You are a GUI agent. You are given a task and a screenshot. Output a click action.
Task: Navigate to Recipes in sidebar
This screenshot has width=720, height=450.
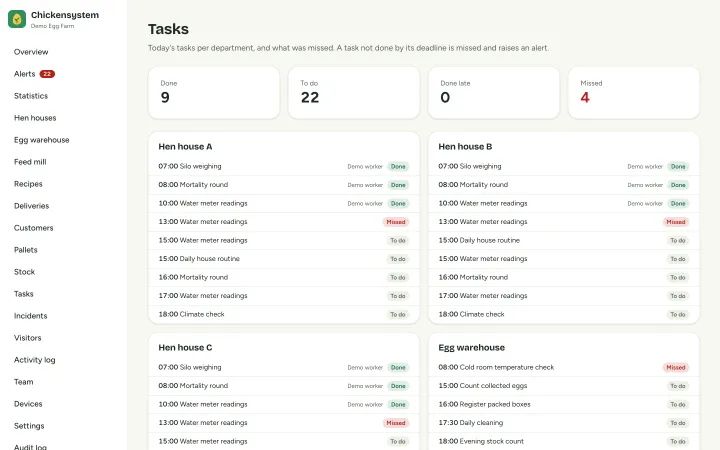[28, 184]
